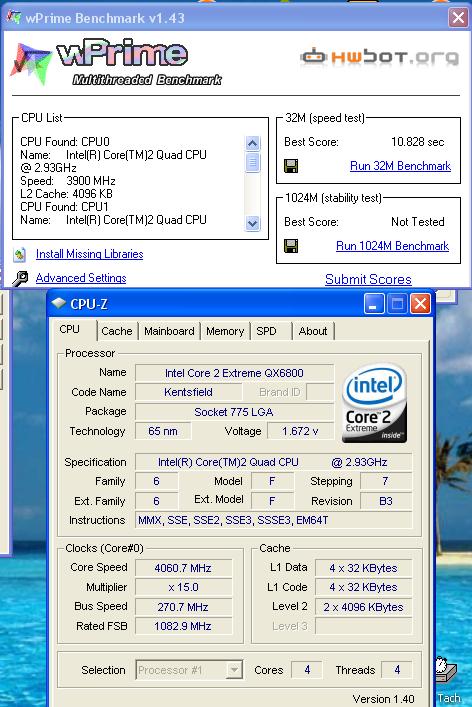Click the Revision value B3

tap(386, 501)
